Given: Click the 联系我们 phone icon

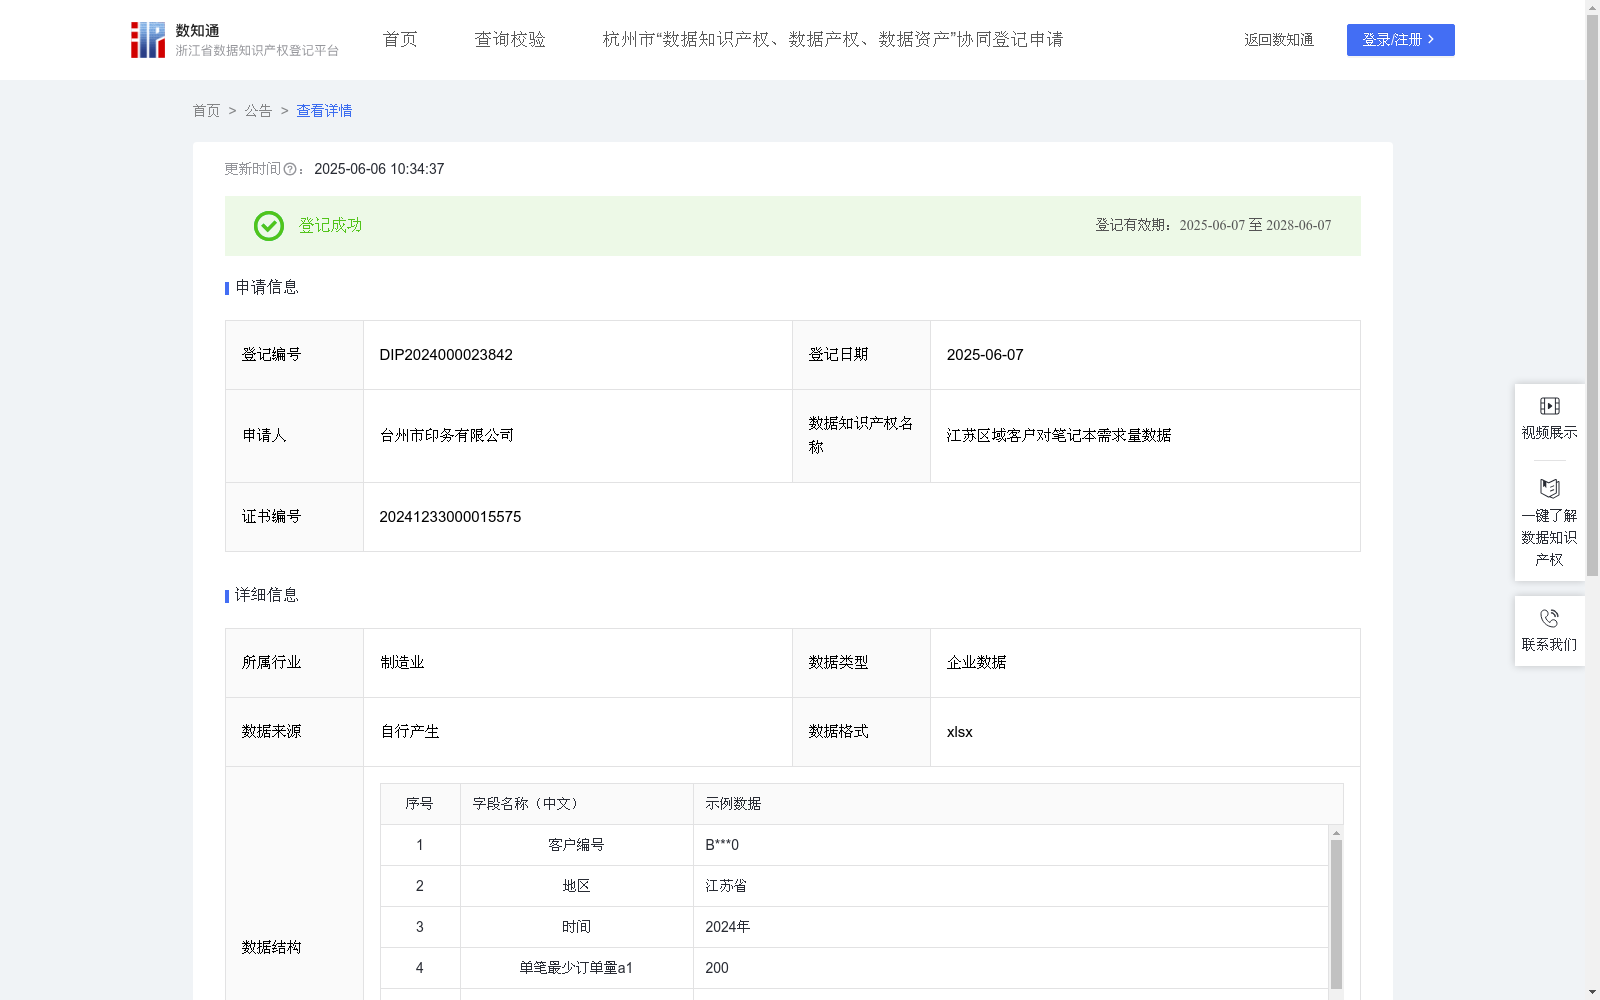Looking at the screenshot, I should (1549, 618).
